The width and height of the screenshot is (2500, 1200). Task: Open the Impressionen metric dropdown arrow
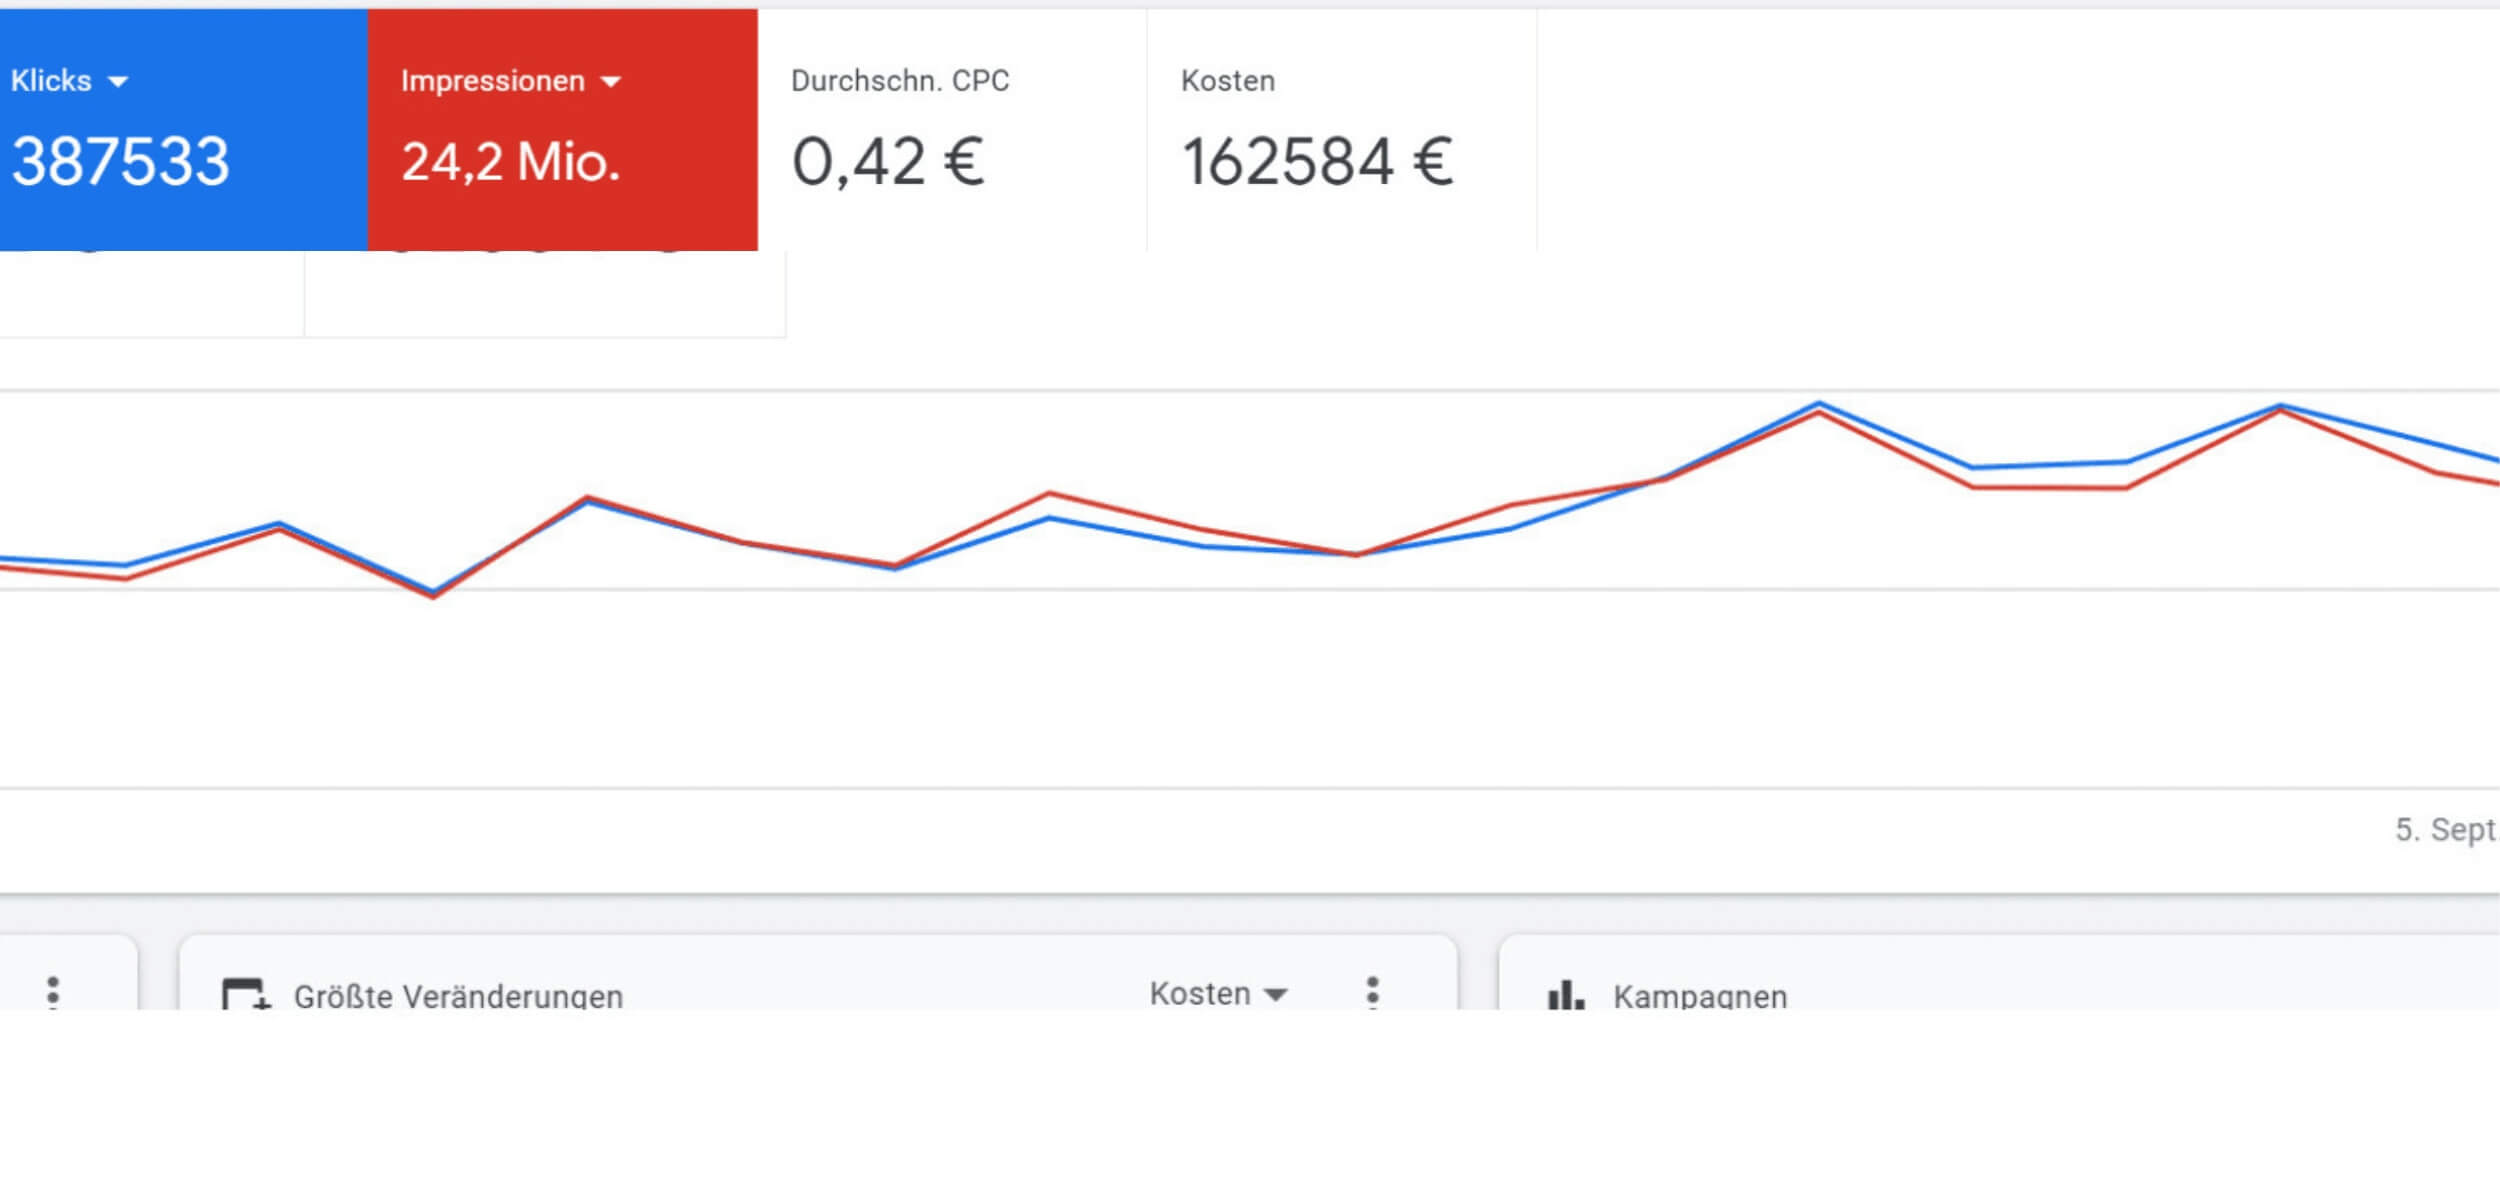tap(611, 82)
